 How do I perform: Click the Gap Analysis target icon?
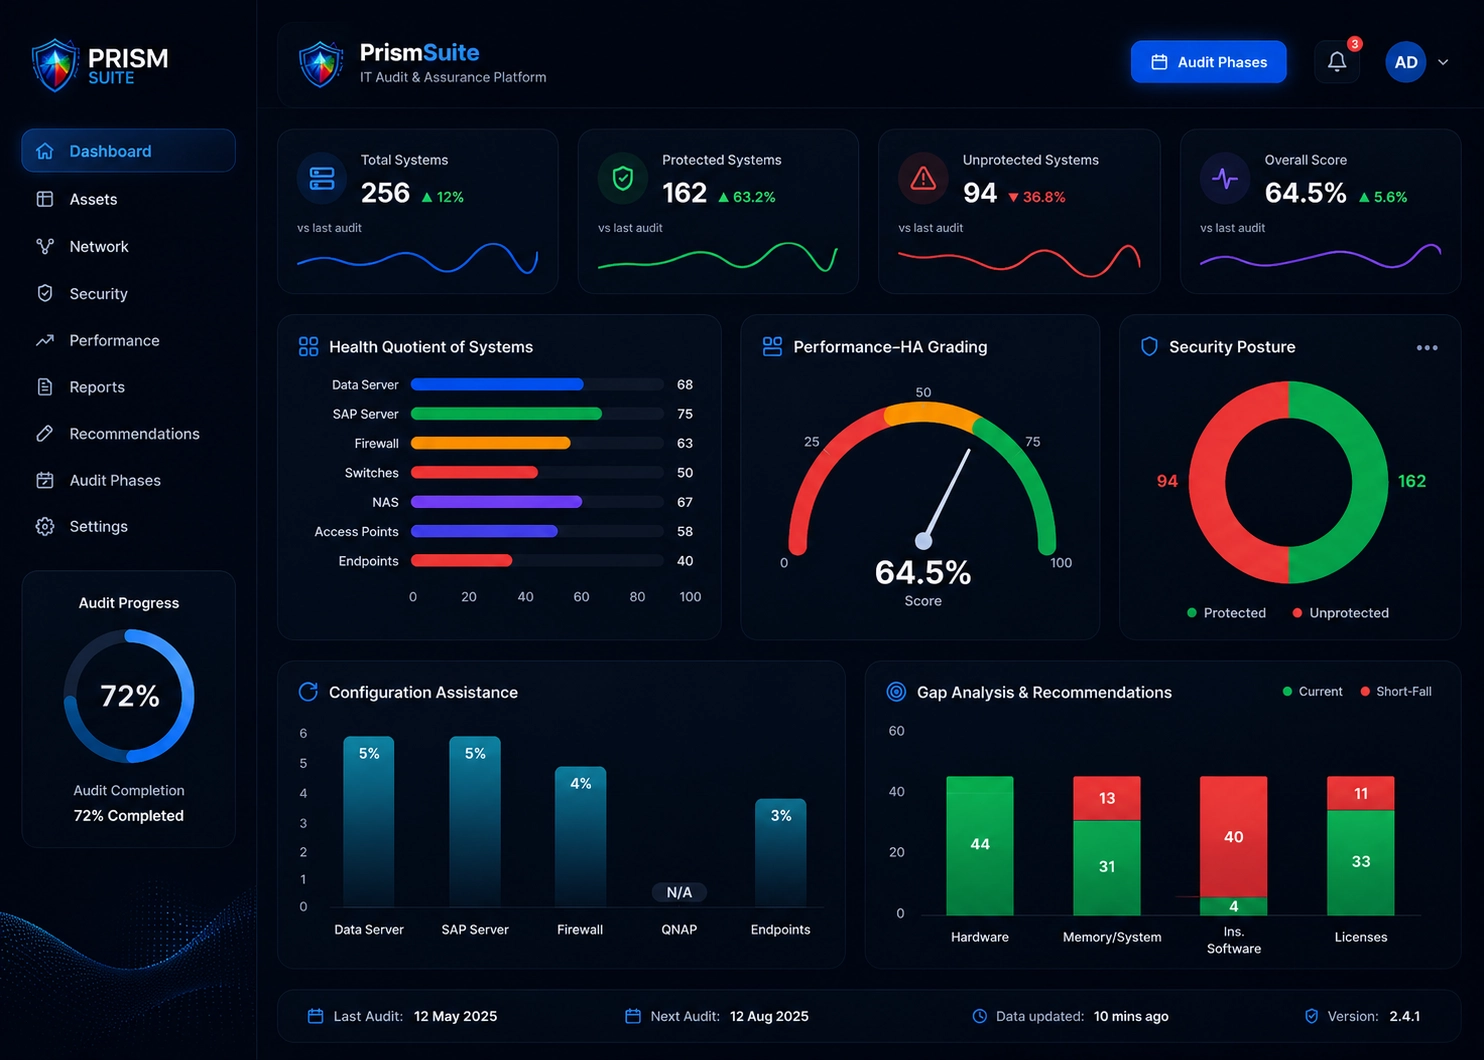point(897,692)
